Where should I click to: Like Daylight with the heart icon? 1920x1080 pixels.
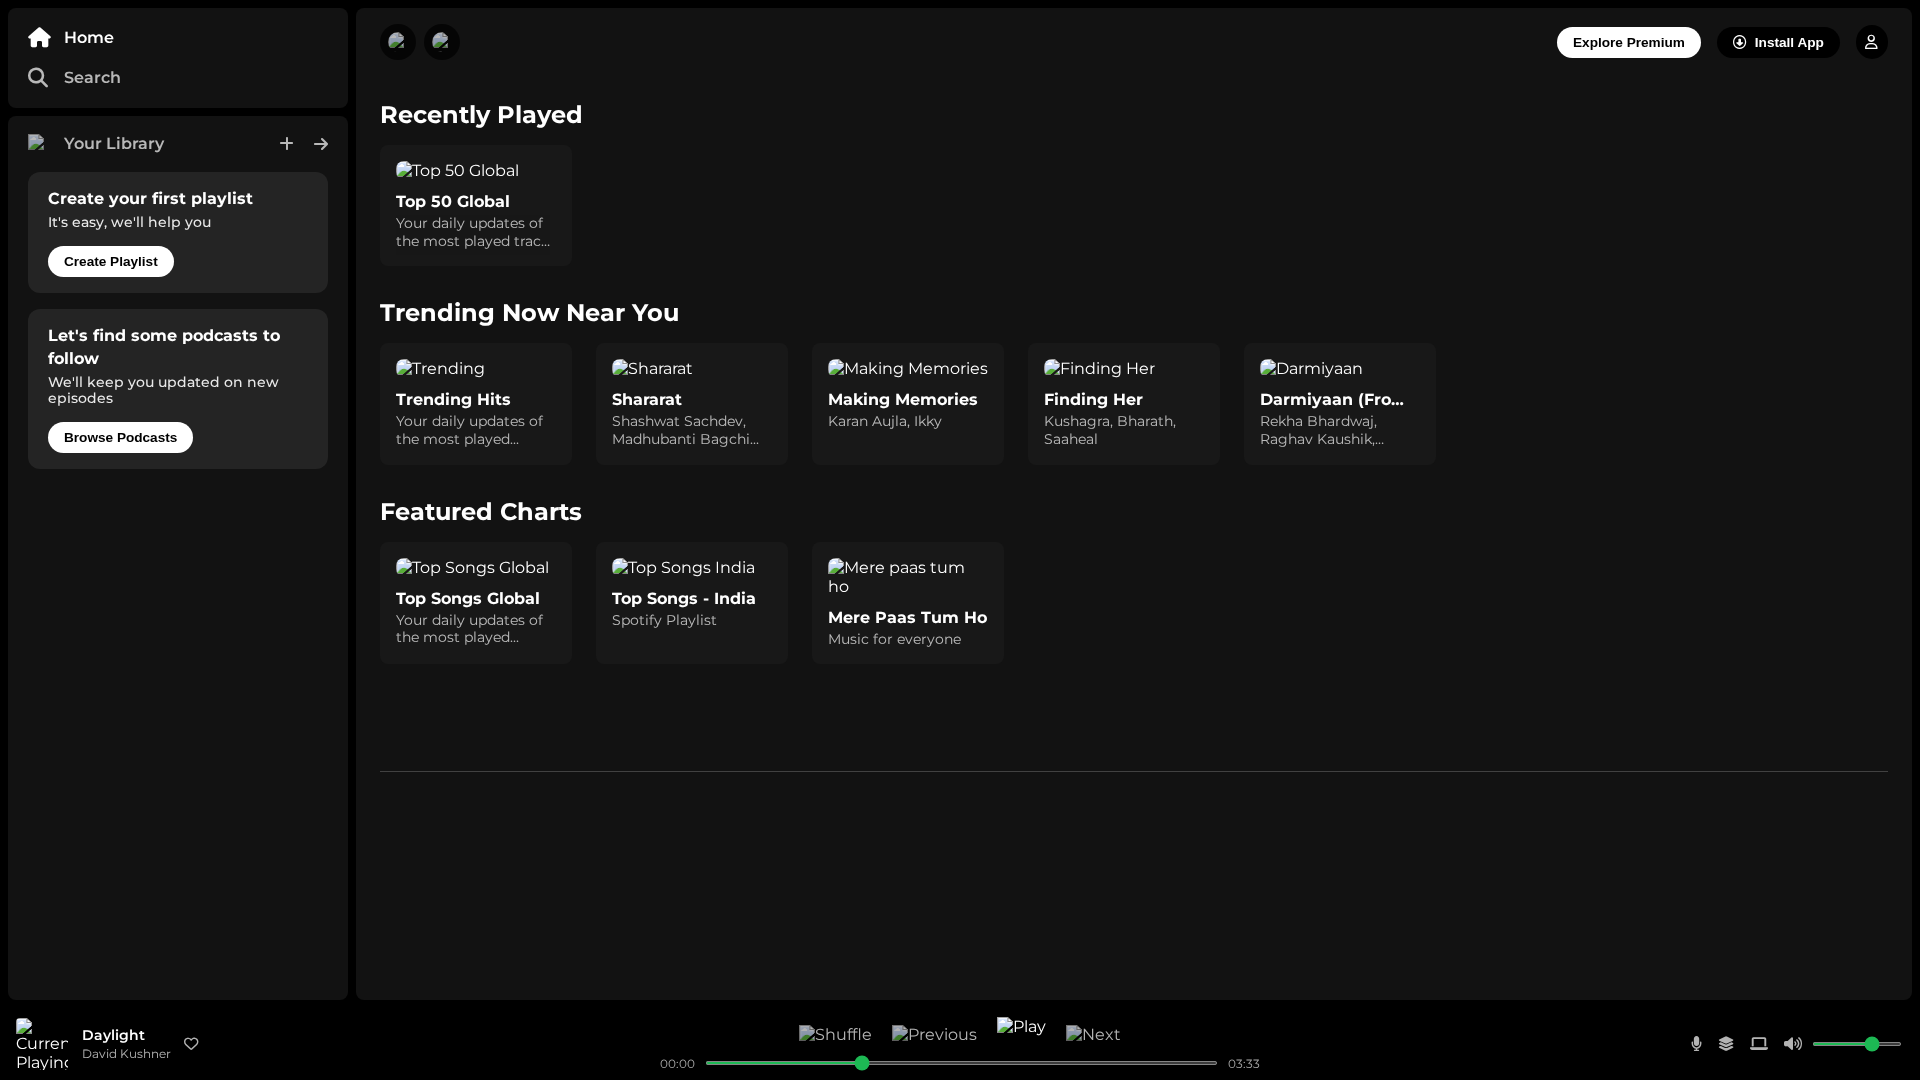[191, 1044]
